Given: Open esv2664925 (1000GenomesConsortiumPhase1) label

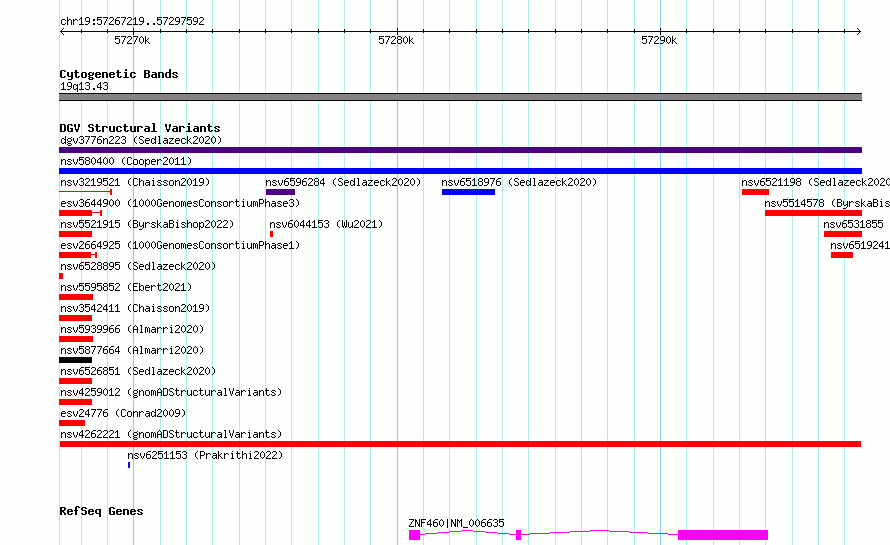Looking at the screenshot, I should click(180, 245).
